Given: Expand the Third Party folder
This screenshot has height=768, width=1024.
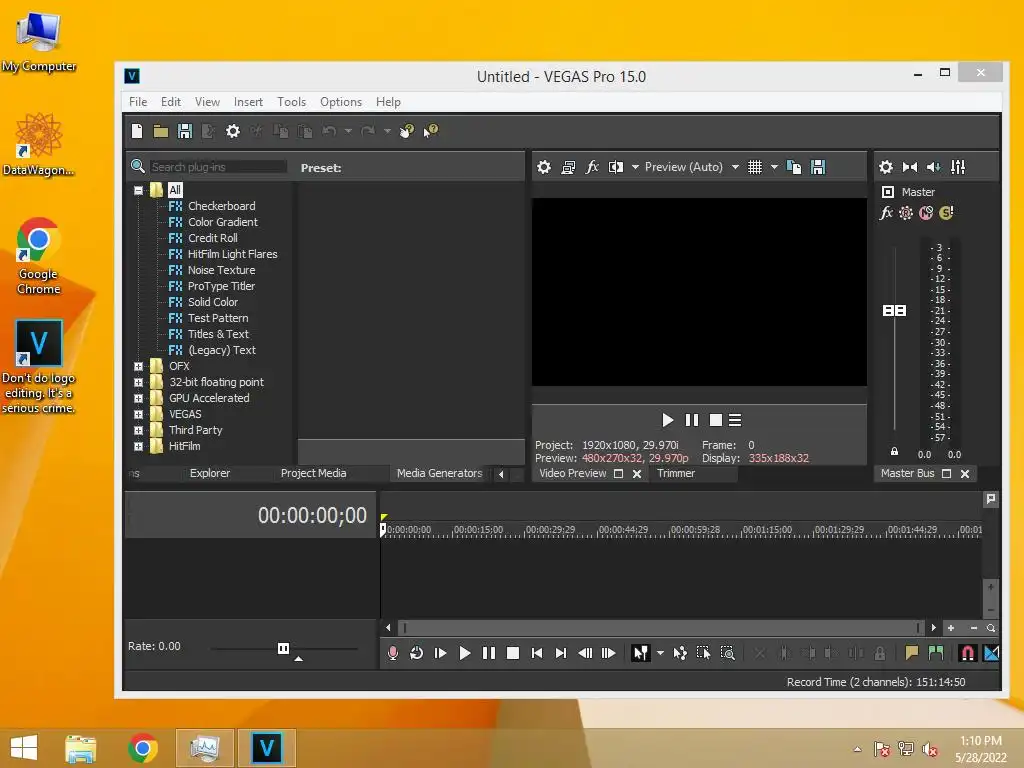Looking at the screenshot, I should (138, 430).
